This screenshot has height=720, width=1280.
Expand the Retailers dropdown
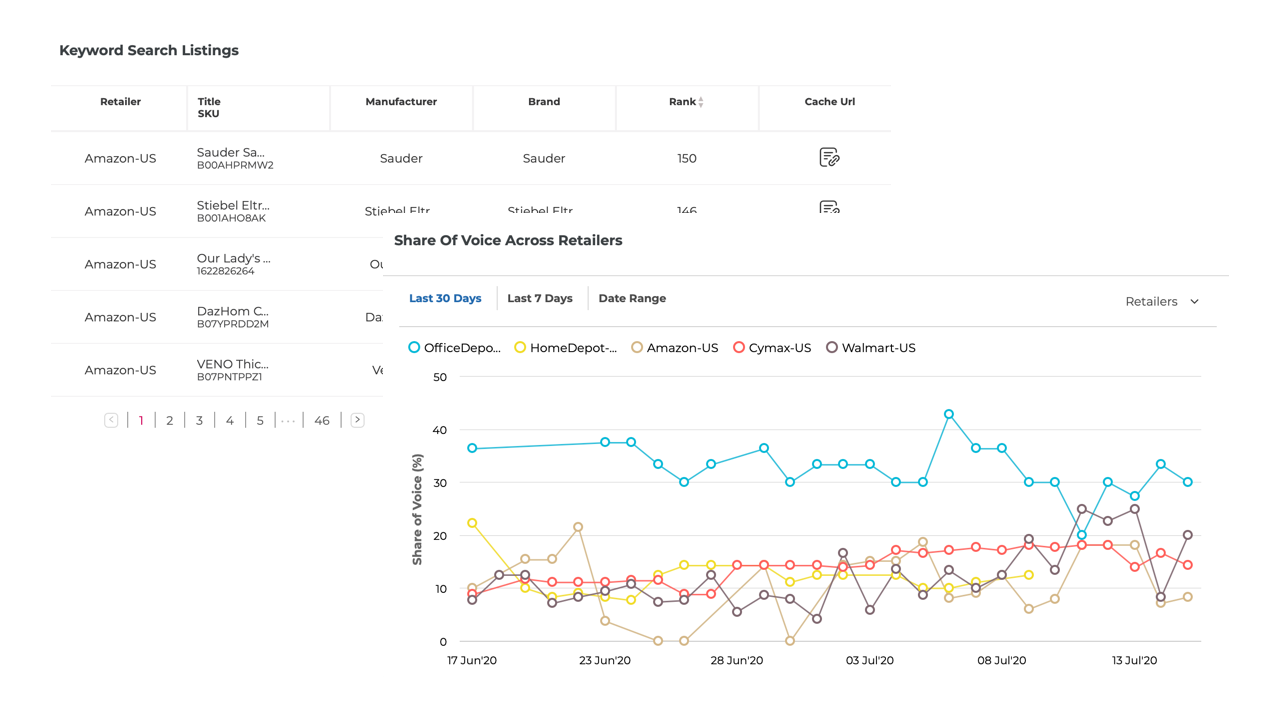pos(1162,301)
